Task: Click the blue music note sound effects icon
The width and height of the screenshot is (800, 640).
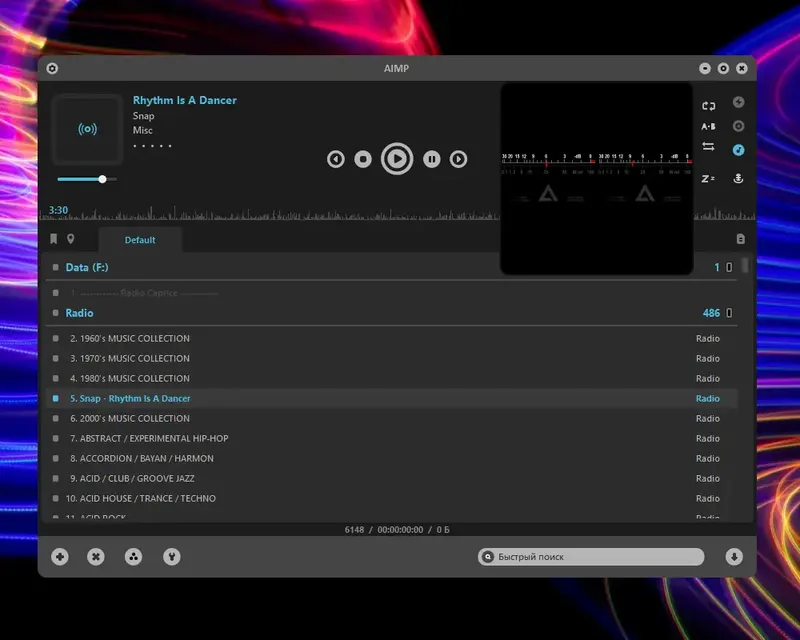Action: coord(738,150)
